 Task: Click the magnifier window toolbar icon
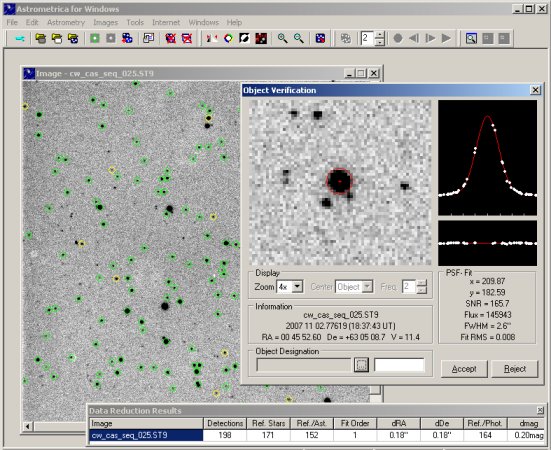coord(471,38)
